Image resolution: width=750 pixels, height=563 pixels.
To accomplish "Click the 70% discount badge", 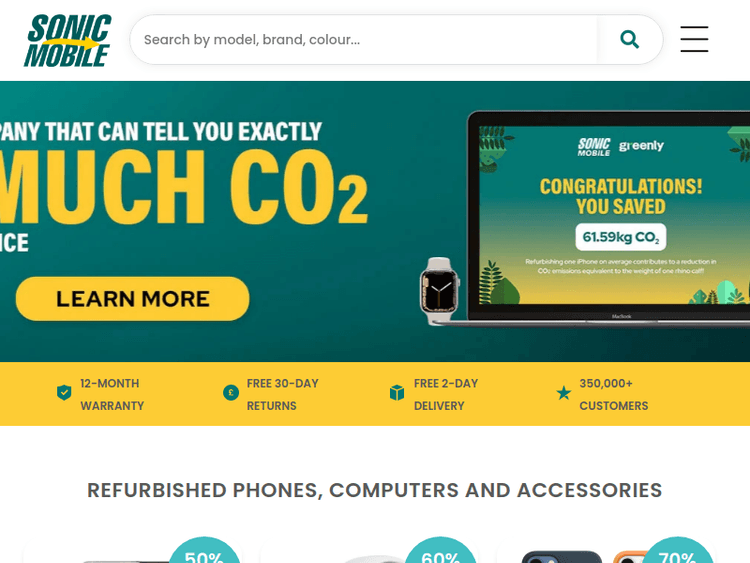I will tap(677, 550).
